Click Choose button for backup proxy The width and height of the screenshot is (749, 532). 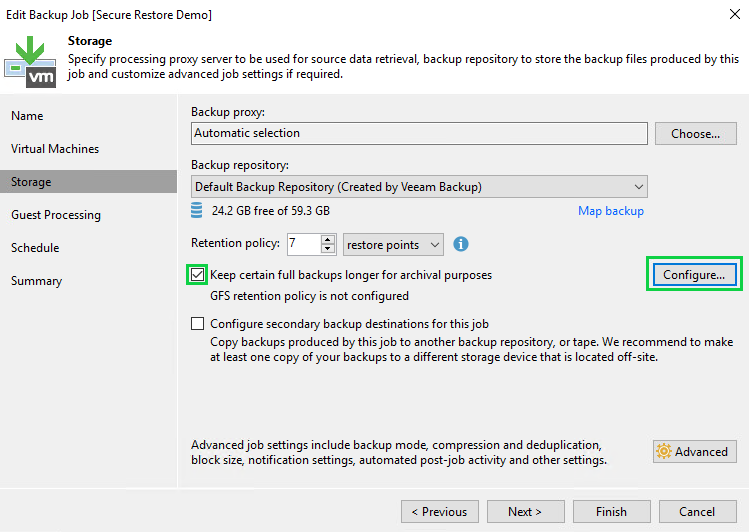pos(695,133)
